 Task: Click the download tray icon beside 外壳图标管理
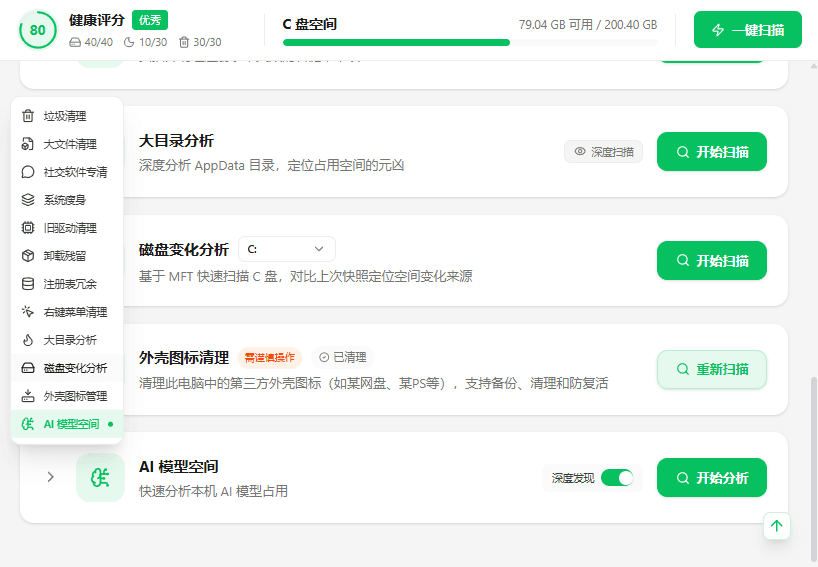coord(28,396)
